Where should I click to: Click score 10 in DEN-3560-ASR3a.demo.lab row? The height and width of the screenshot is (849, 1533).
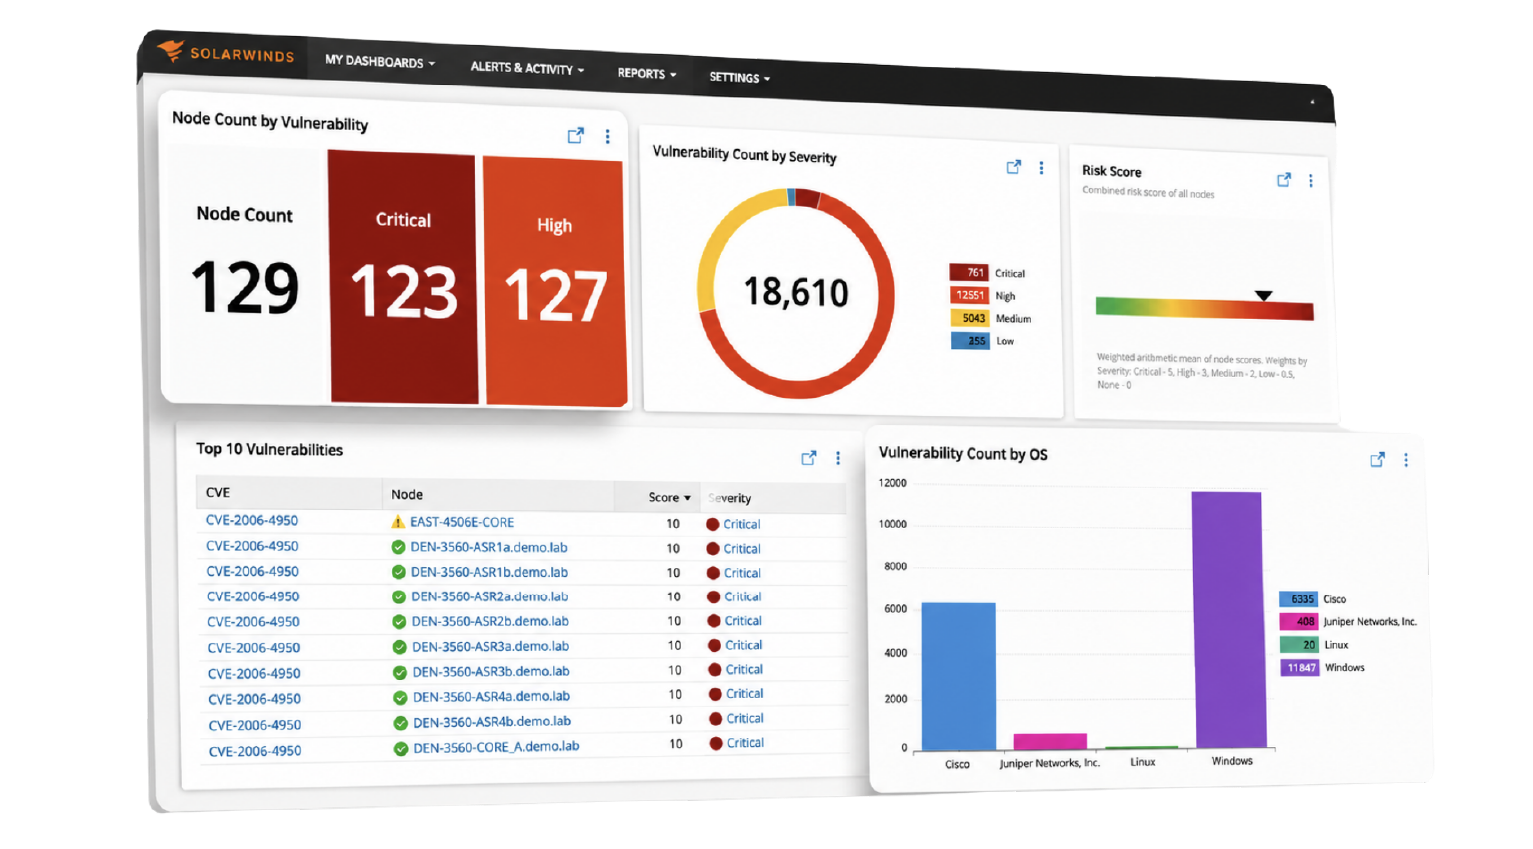(675, 645)
